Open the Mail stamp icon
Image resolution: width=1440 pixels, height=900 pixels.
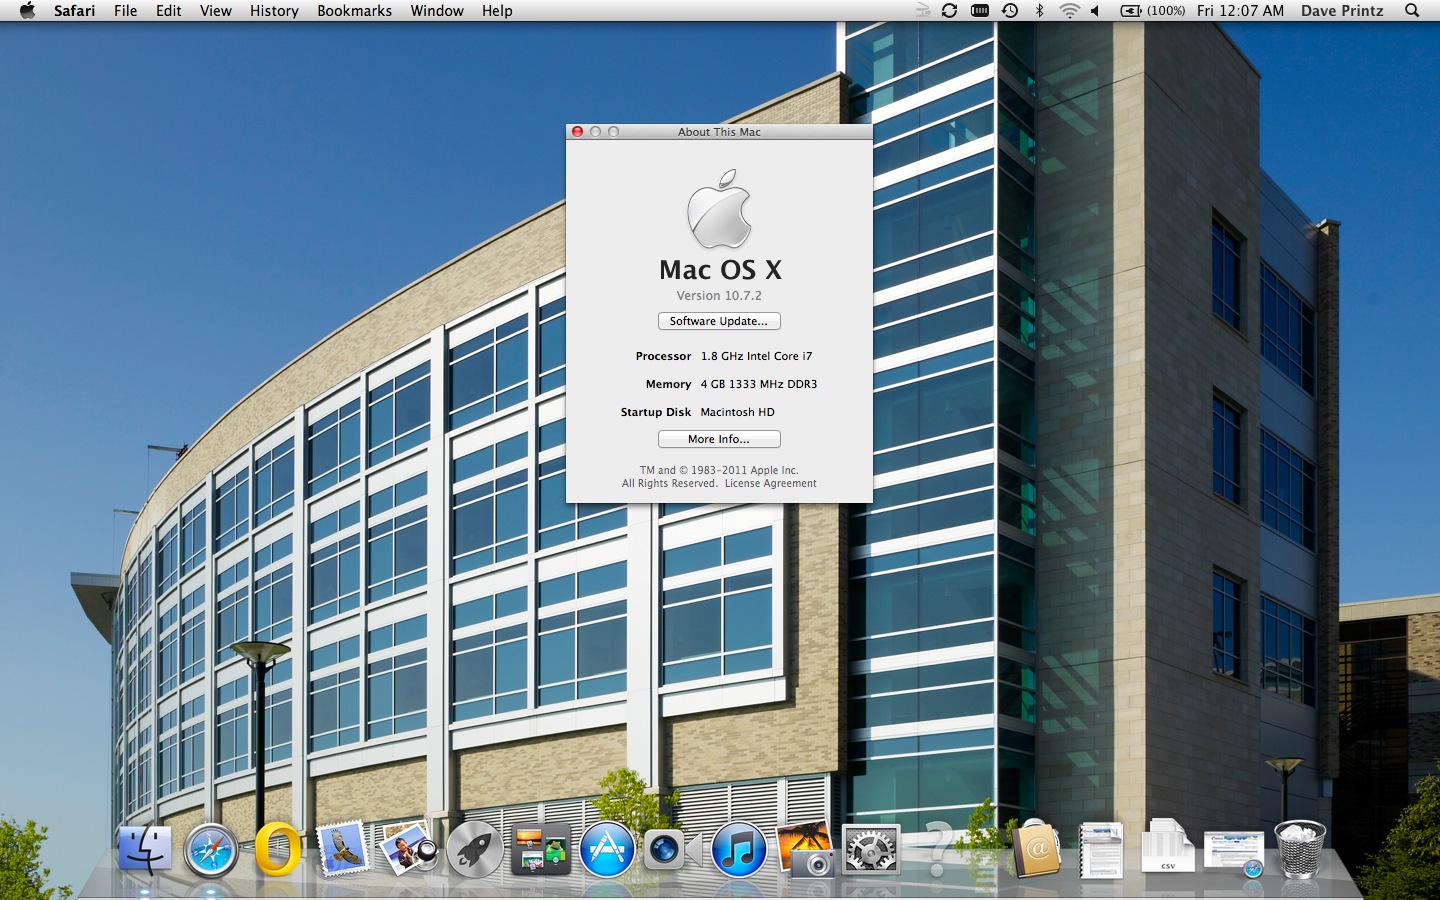(343, 848)
